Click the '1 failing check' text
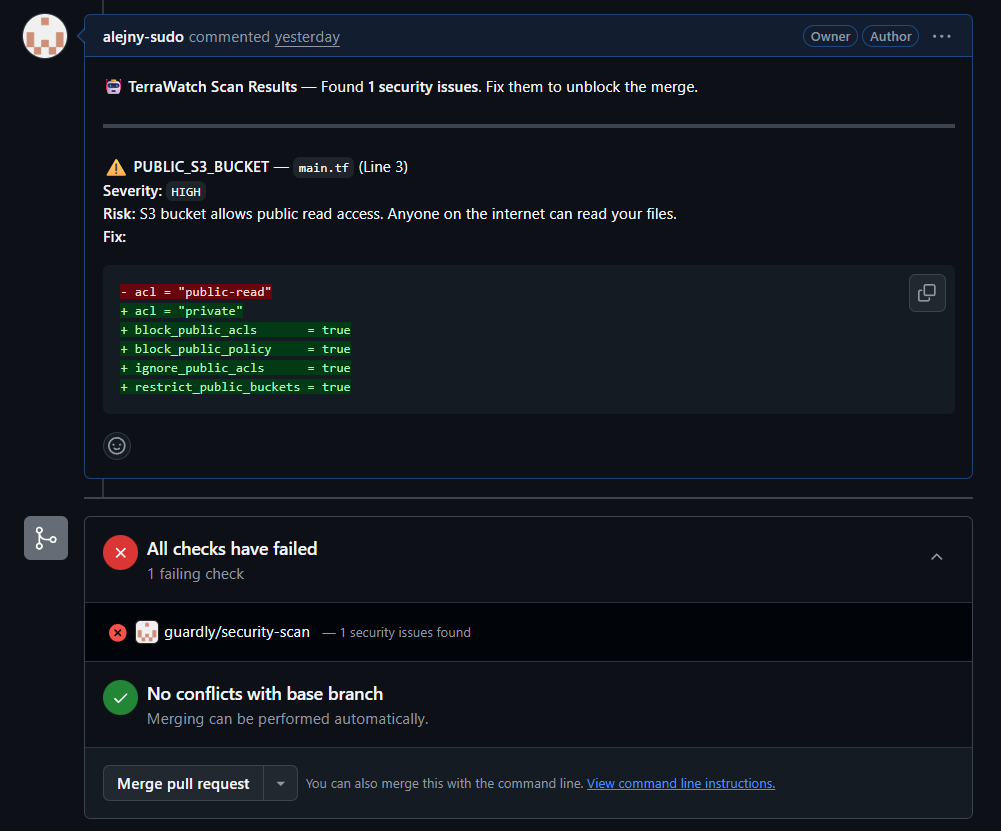The height and width of the screenshot is (831, 1001). [x=195, y=574]
